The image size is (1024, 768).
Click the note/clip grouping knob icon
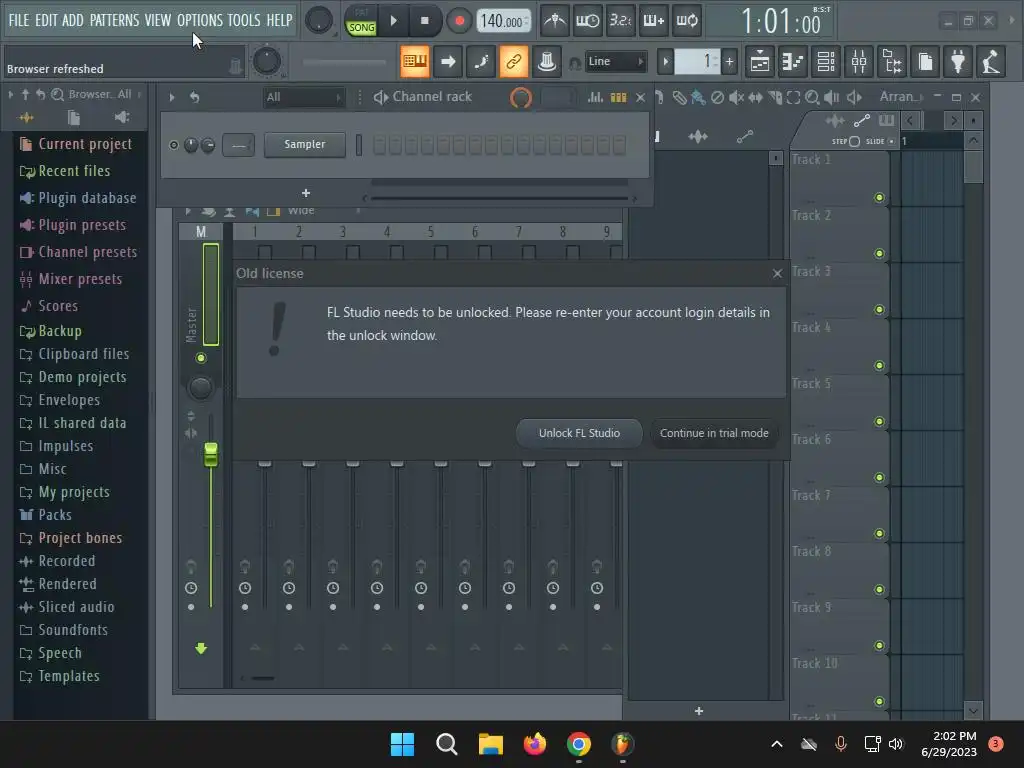point(547,61)
